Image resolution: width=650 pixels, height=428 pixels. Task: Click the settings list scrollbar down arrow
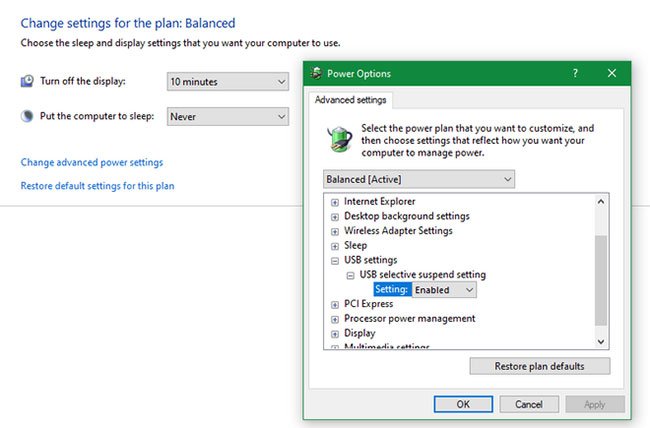(601, 342)
